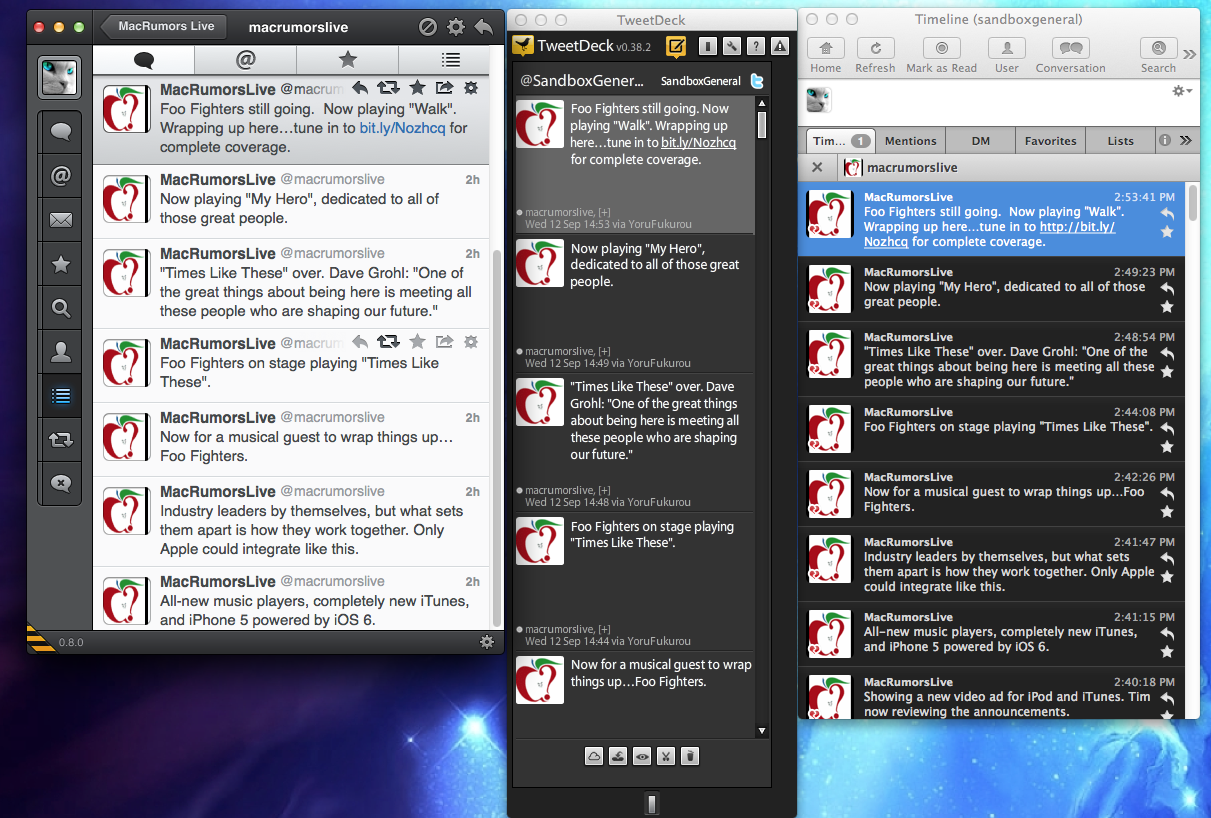Screen dimensions: 1211x818
Task: Reply to the "Walk" tweet in left window
Action: [361, 89]
